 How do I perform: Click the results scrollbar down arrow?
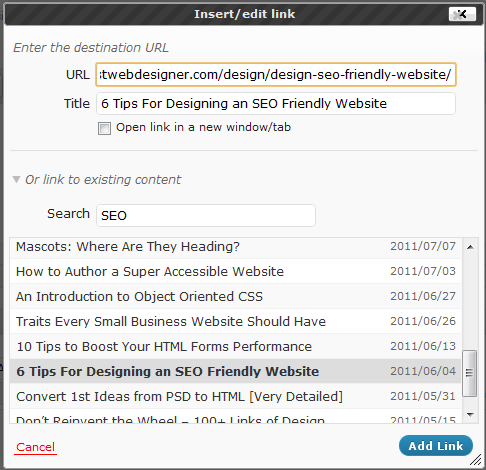pos(470,415)
